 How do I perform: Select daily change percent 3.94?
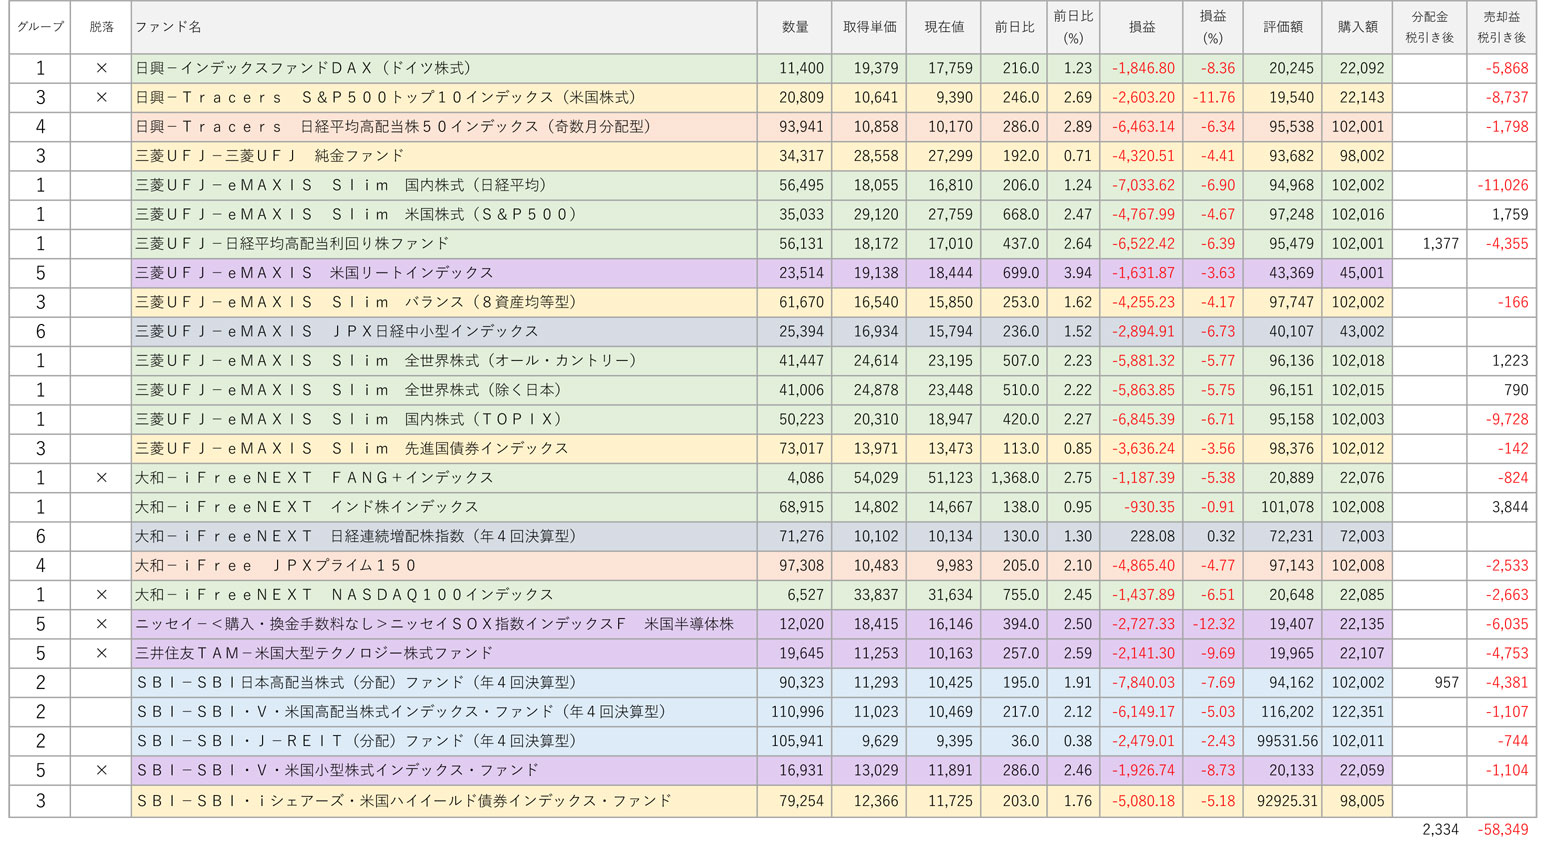coord(1078,273)
